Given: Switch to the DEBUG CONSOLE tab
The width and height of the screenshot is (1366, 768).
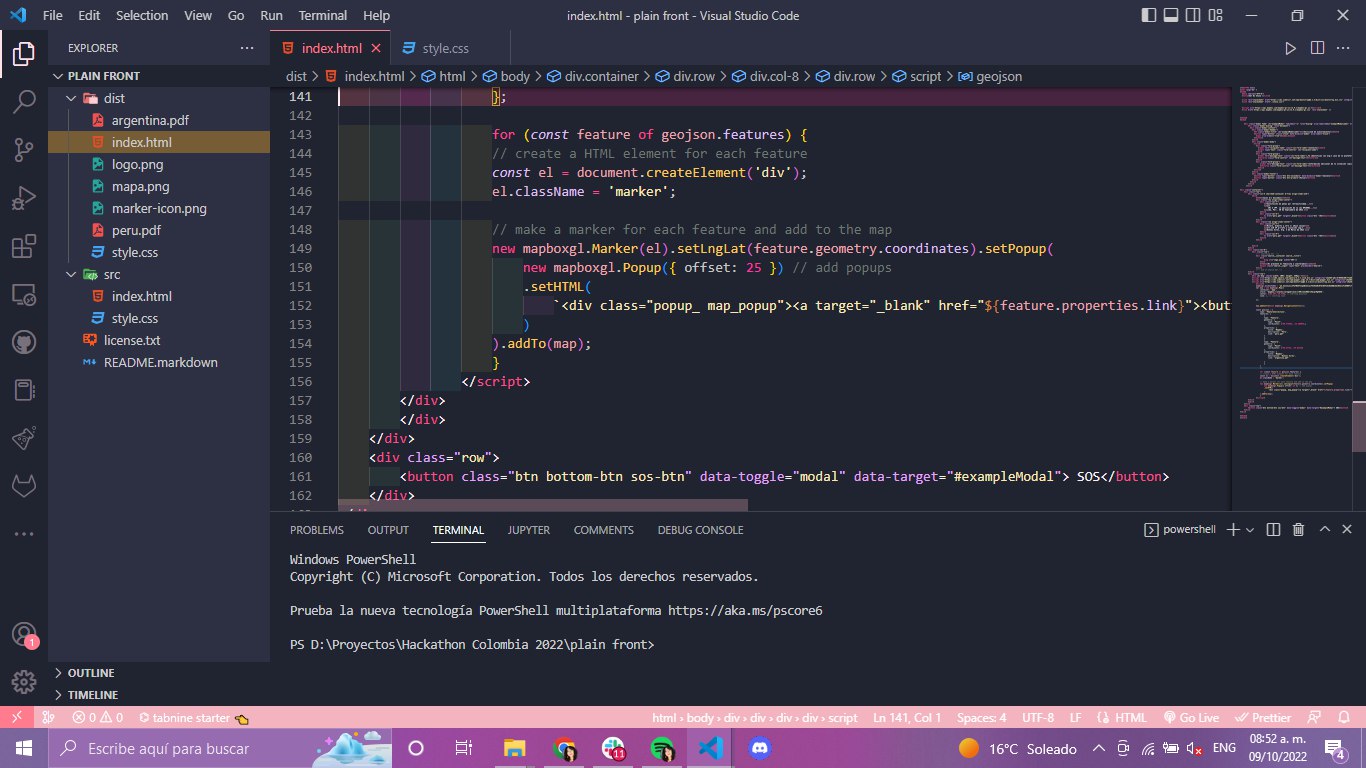Looking at the screenshot, I should click(700, 530).
